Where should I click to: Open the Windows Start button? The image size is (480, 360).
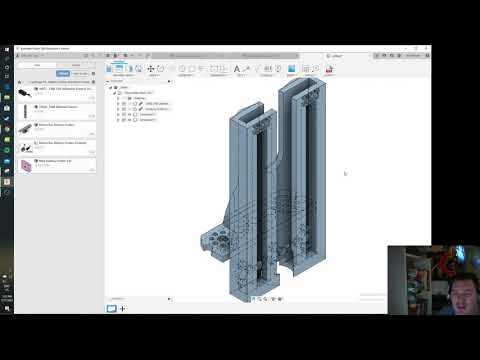[7, 50]
